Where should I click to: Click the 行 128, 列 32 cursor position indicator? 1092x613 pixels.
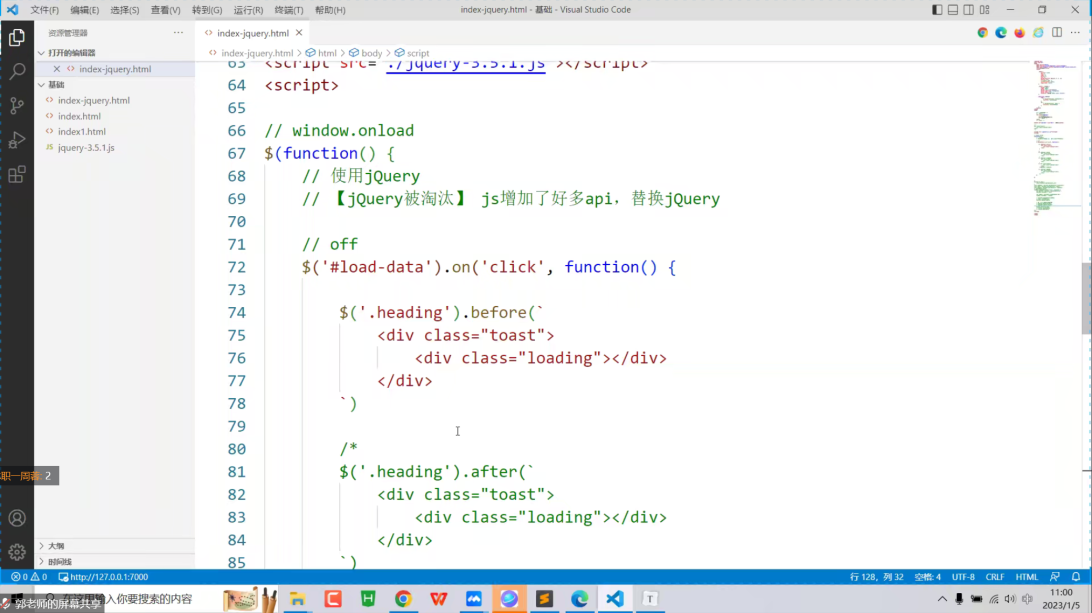(x=877, y=577)
